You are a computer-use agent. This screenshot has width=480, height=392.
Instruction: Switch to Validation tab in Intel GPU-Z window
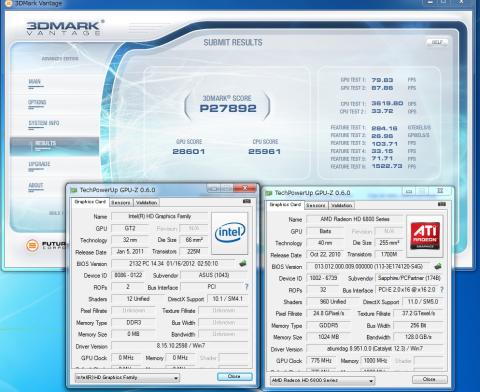(x=146, y=203)
